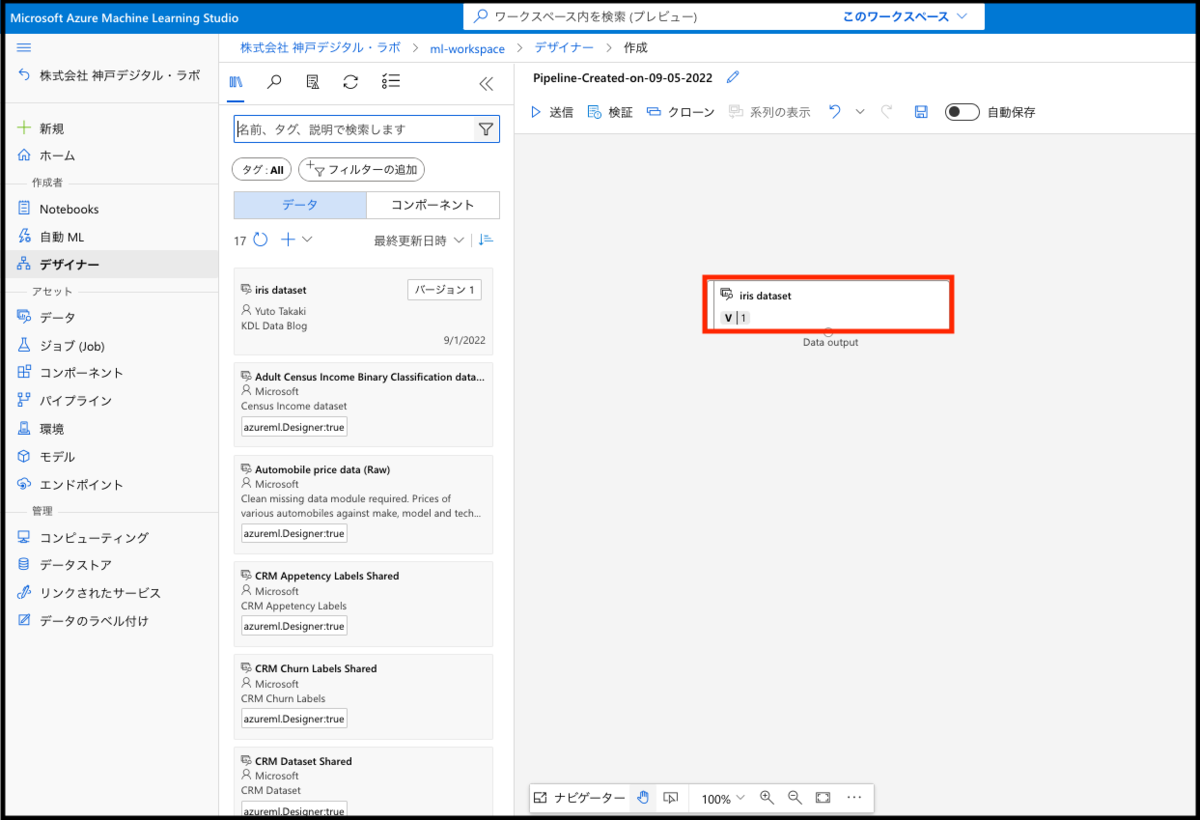Click the ml-workspace breadcrumb link
Image resolution: width=1200 pixels, height=820 pixels.
tap(467, 48)
